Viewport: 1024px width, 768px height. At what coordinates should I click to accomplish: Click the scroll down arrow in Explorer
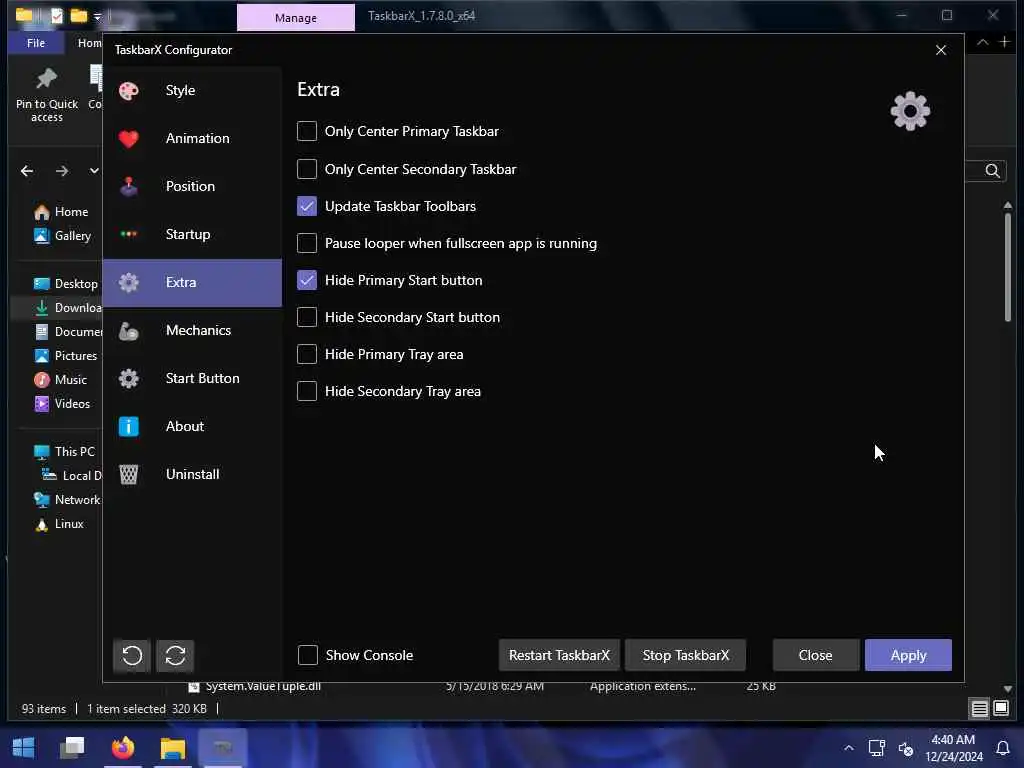pos(1008,689)
